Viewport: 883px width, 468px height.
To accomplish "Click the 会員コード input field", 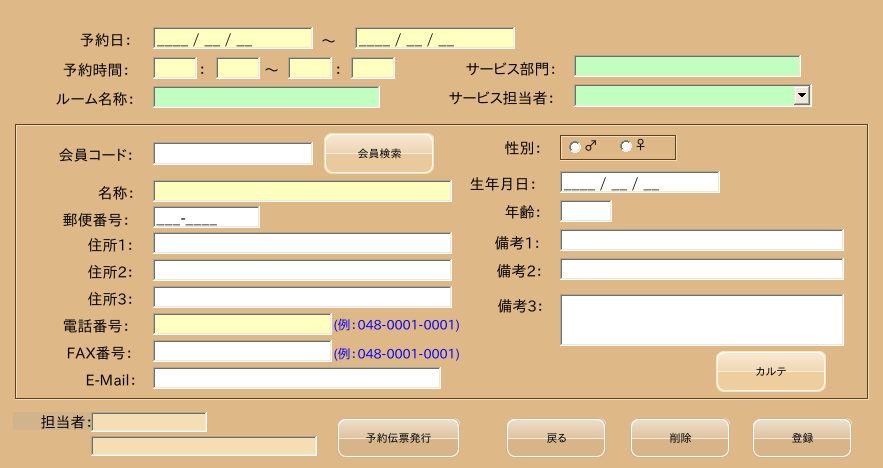I will pyautogui.click(x=233, y=154).
